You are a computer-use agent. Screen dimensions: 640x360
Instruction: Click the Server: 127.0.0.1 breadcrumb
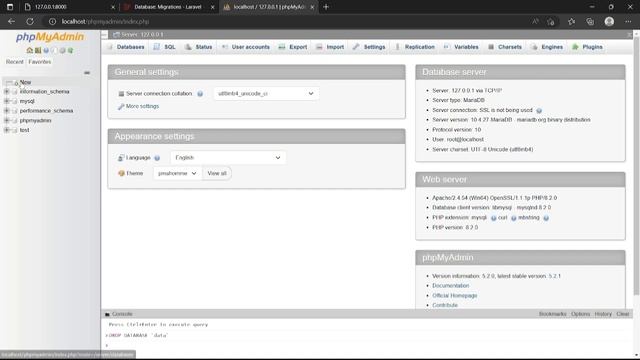[142, 35]
